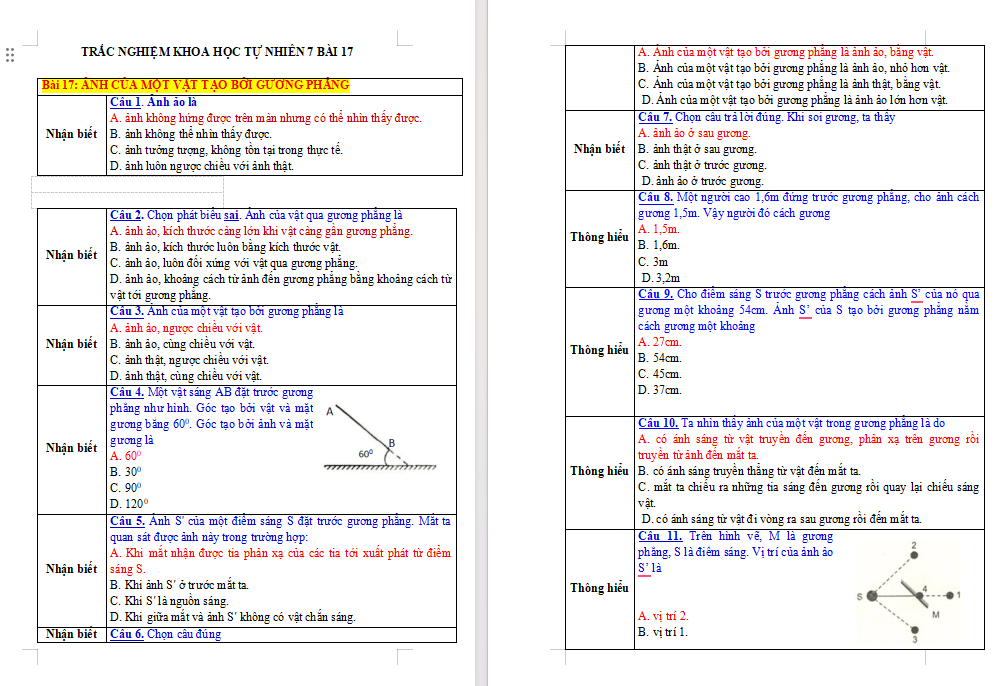
Task: Click answer 'B. Khi ảnh S′ ở trước mắt ta'
Action: (x=180, y=585)
